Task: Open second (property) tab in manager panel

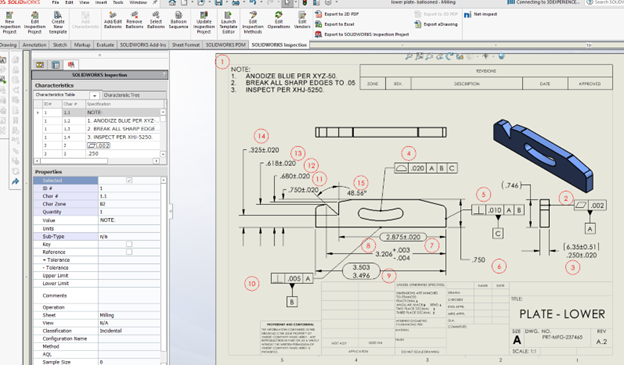Action: 55,64
